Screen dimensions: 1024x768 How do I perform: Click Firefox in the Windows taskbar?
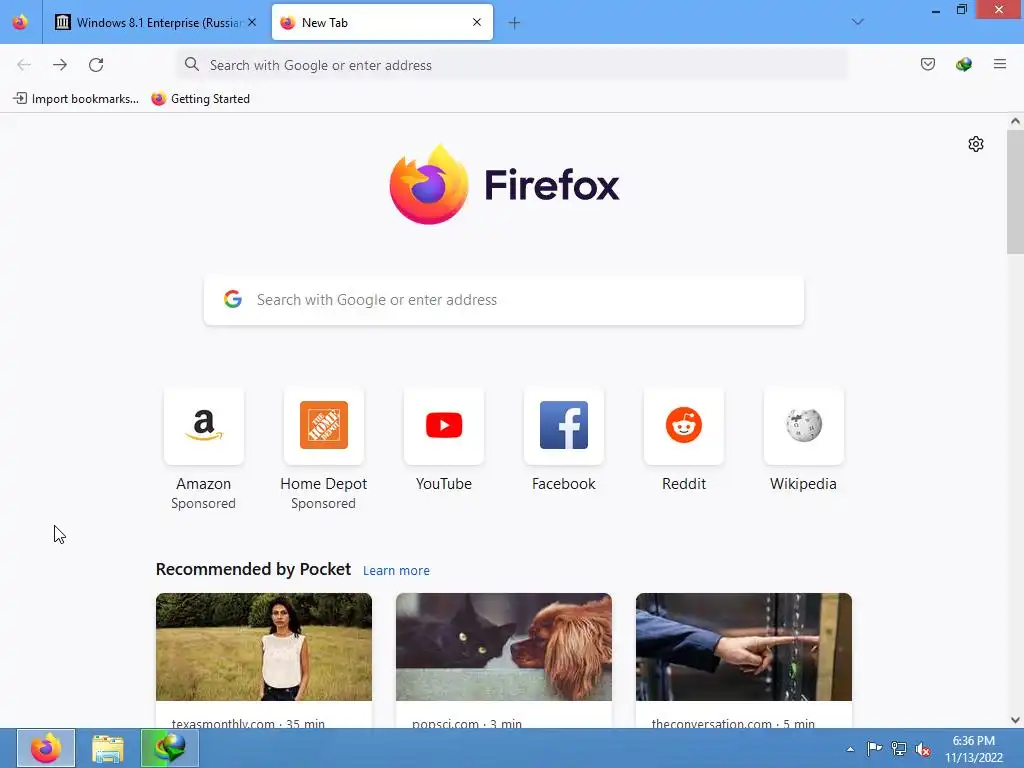pos(46,748)
